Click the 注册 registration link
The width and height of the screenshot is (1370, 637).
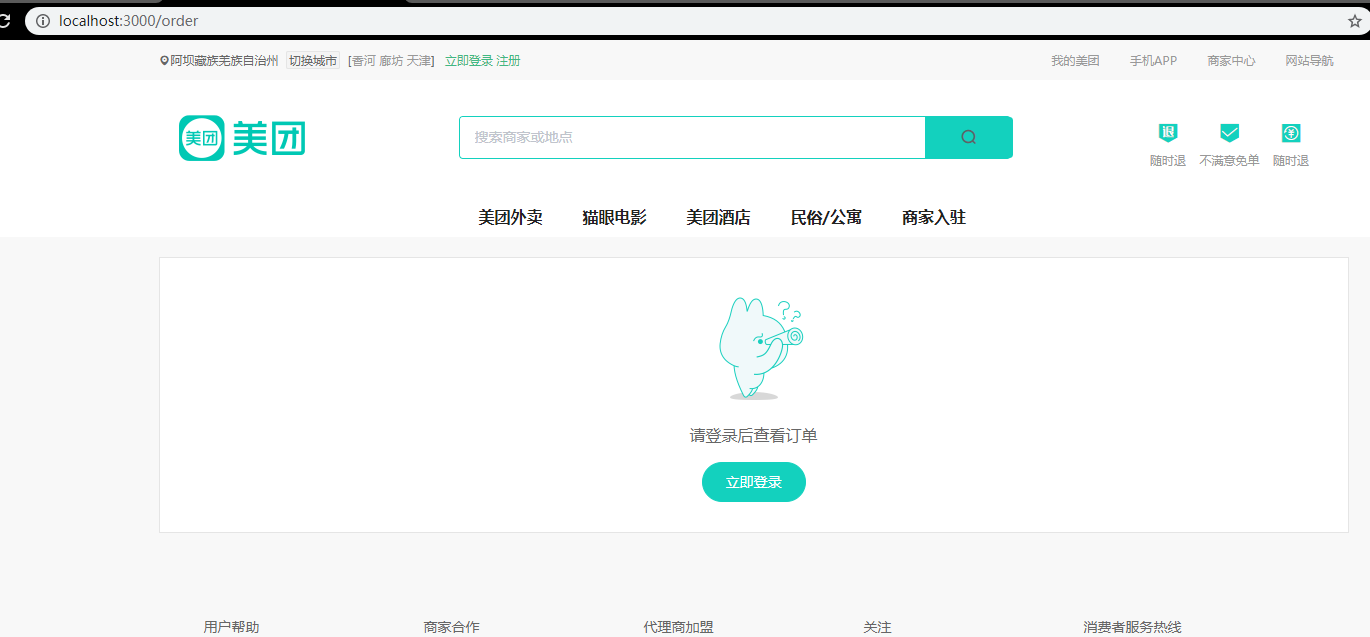[x=504, y=60]
